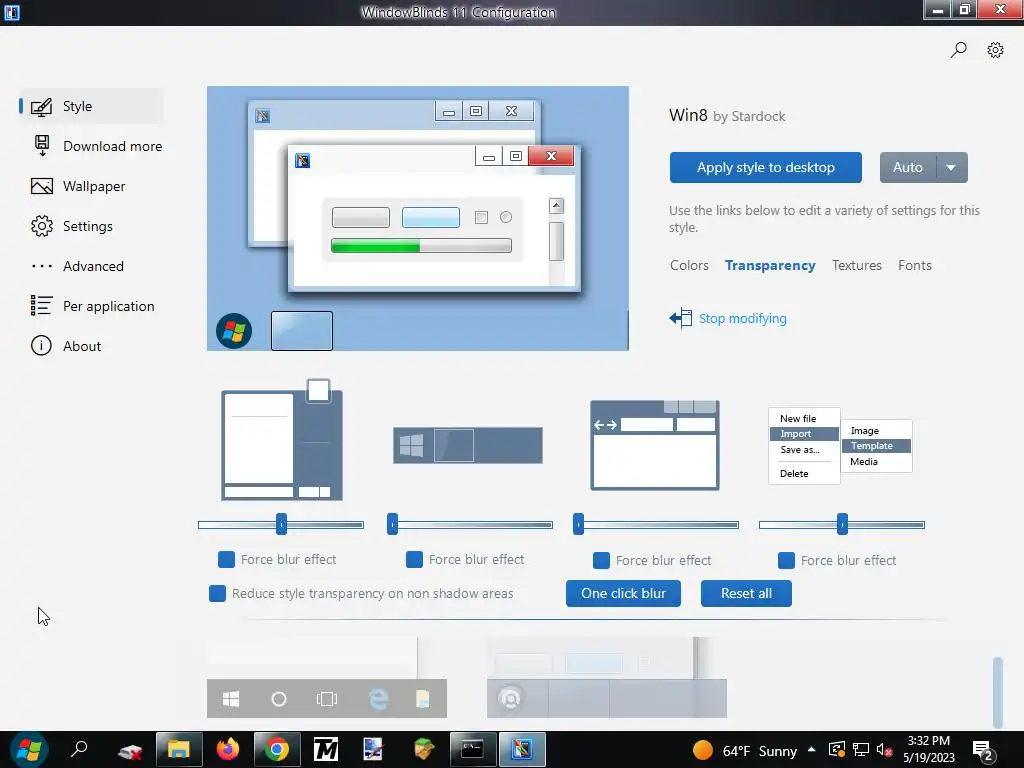Toggle Reduce style transparency on non shadow areas
The height and width of the screenshot is (768, 1024).
[217, 593]
